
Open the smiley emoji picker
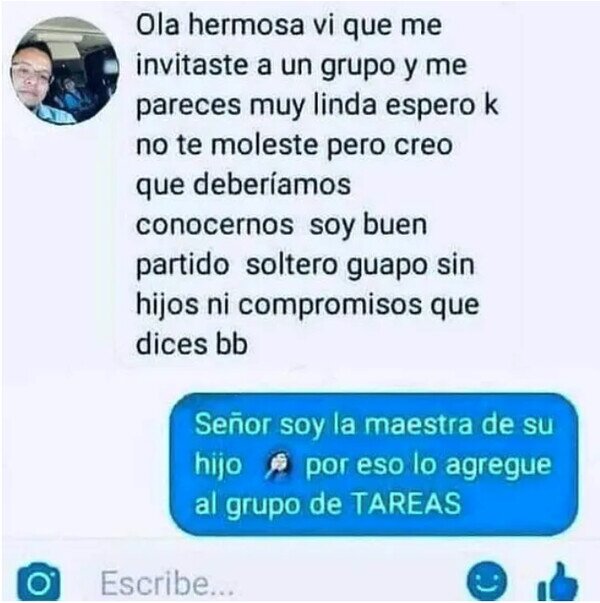tap(487, 581)
